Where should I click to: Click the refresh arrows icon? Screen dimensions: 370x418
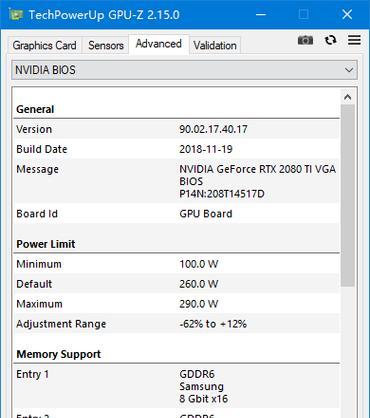[x=330, y=40]
